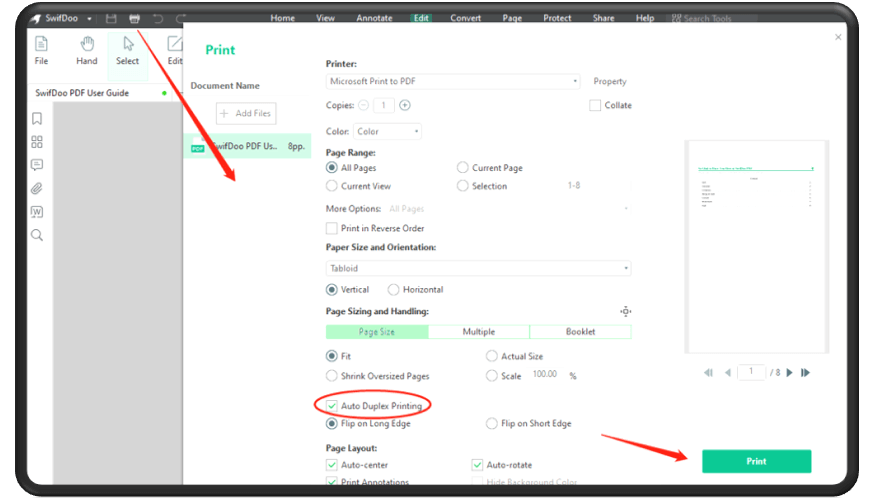Select the Scale radio option
Viewport: 874px width, 498px height.
tap(491, 376)
